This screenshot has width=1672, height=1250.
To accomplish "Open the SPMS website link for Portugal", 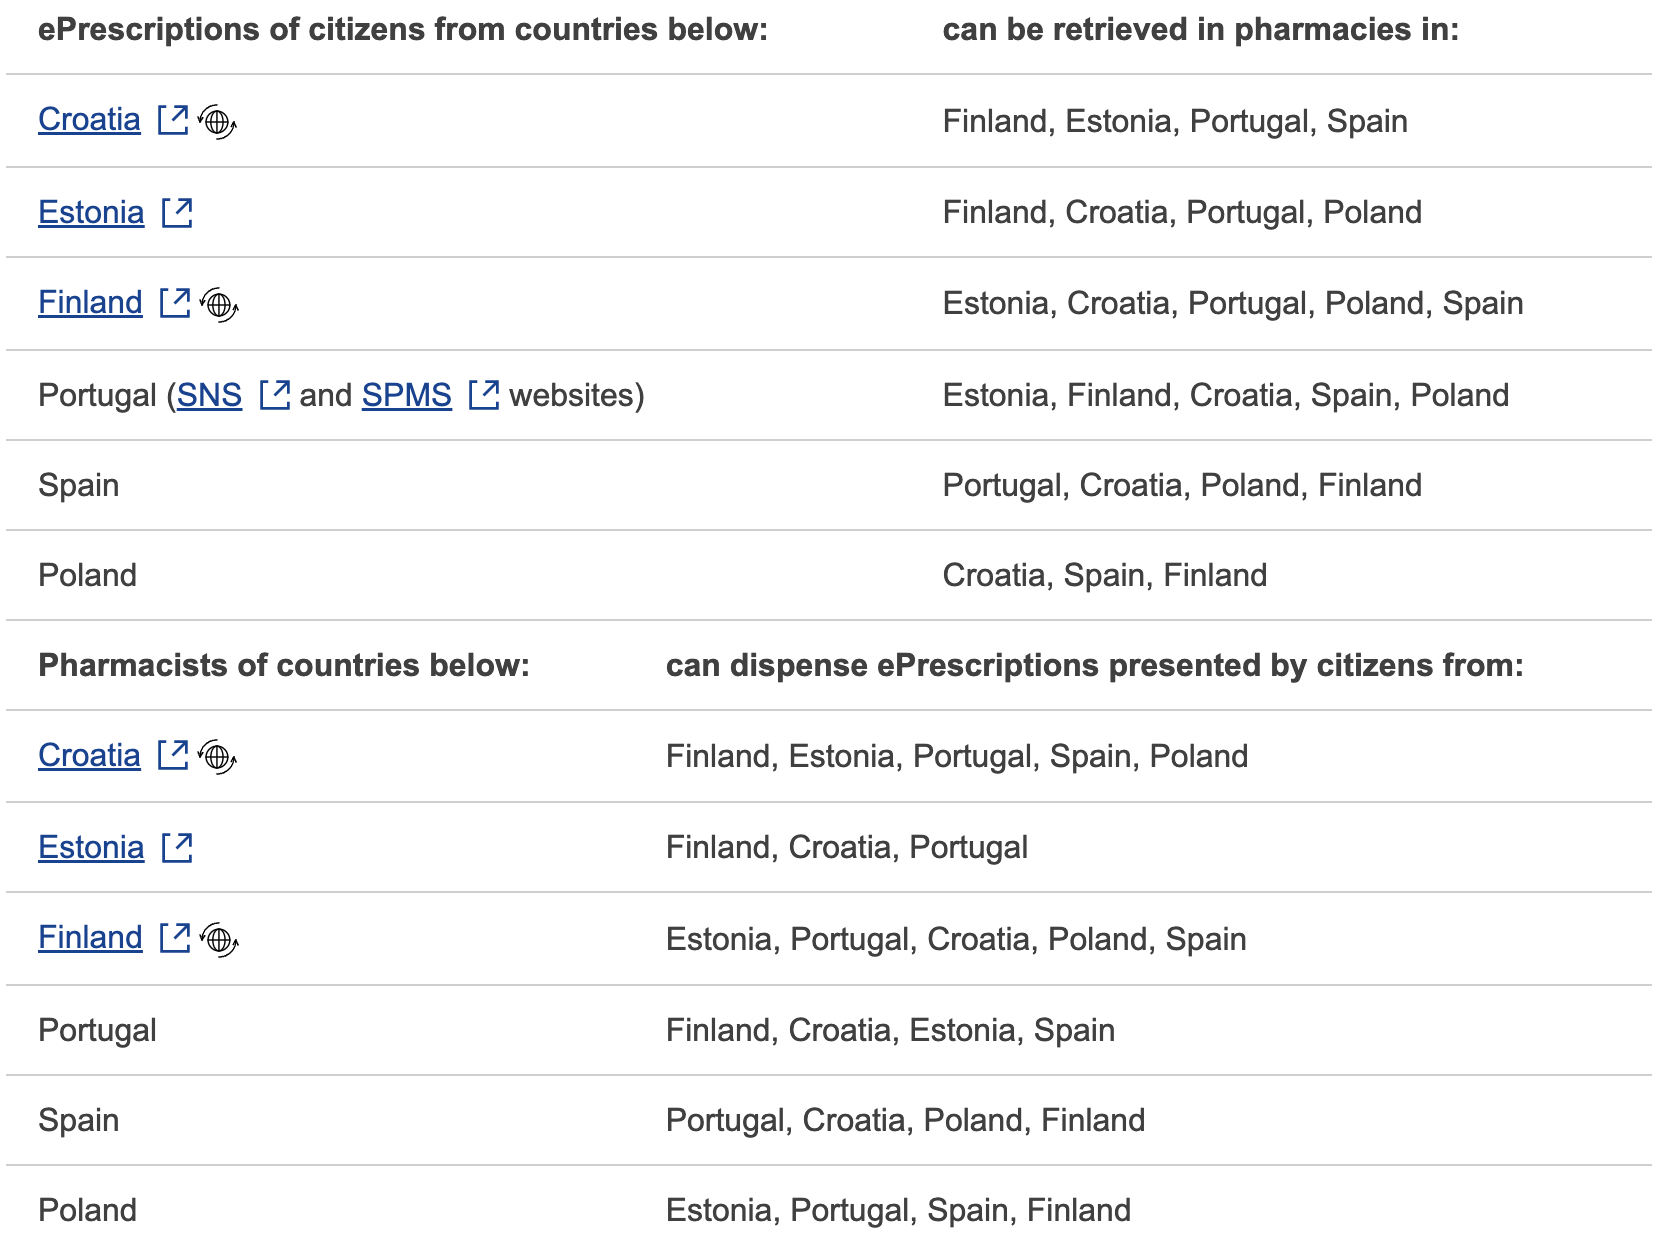I will tap(406, 395).
